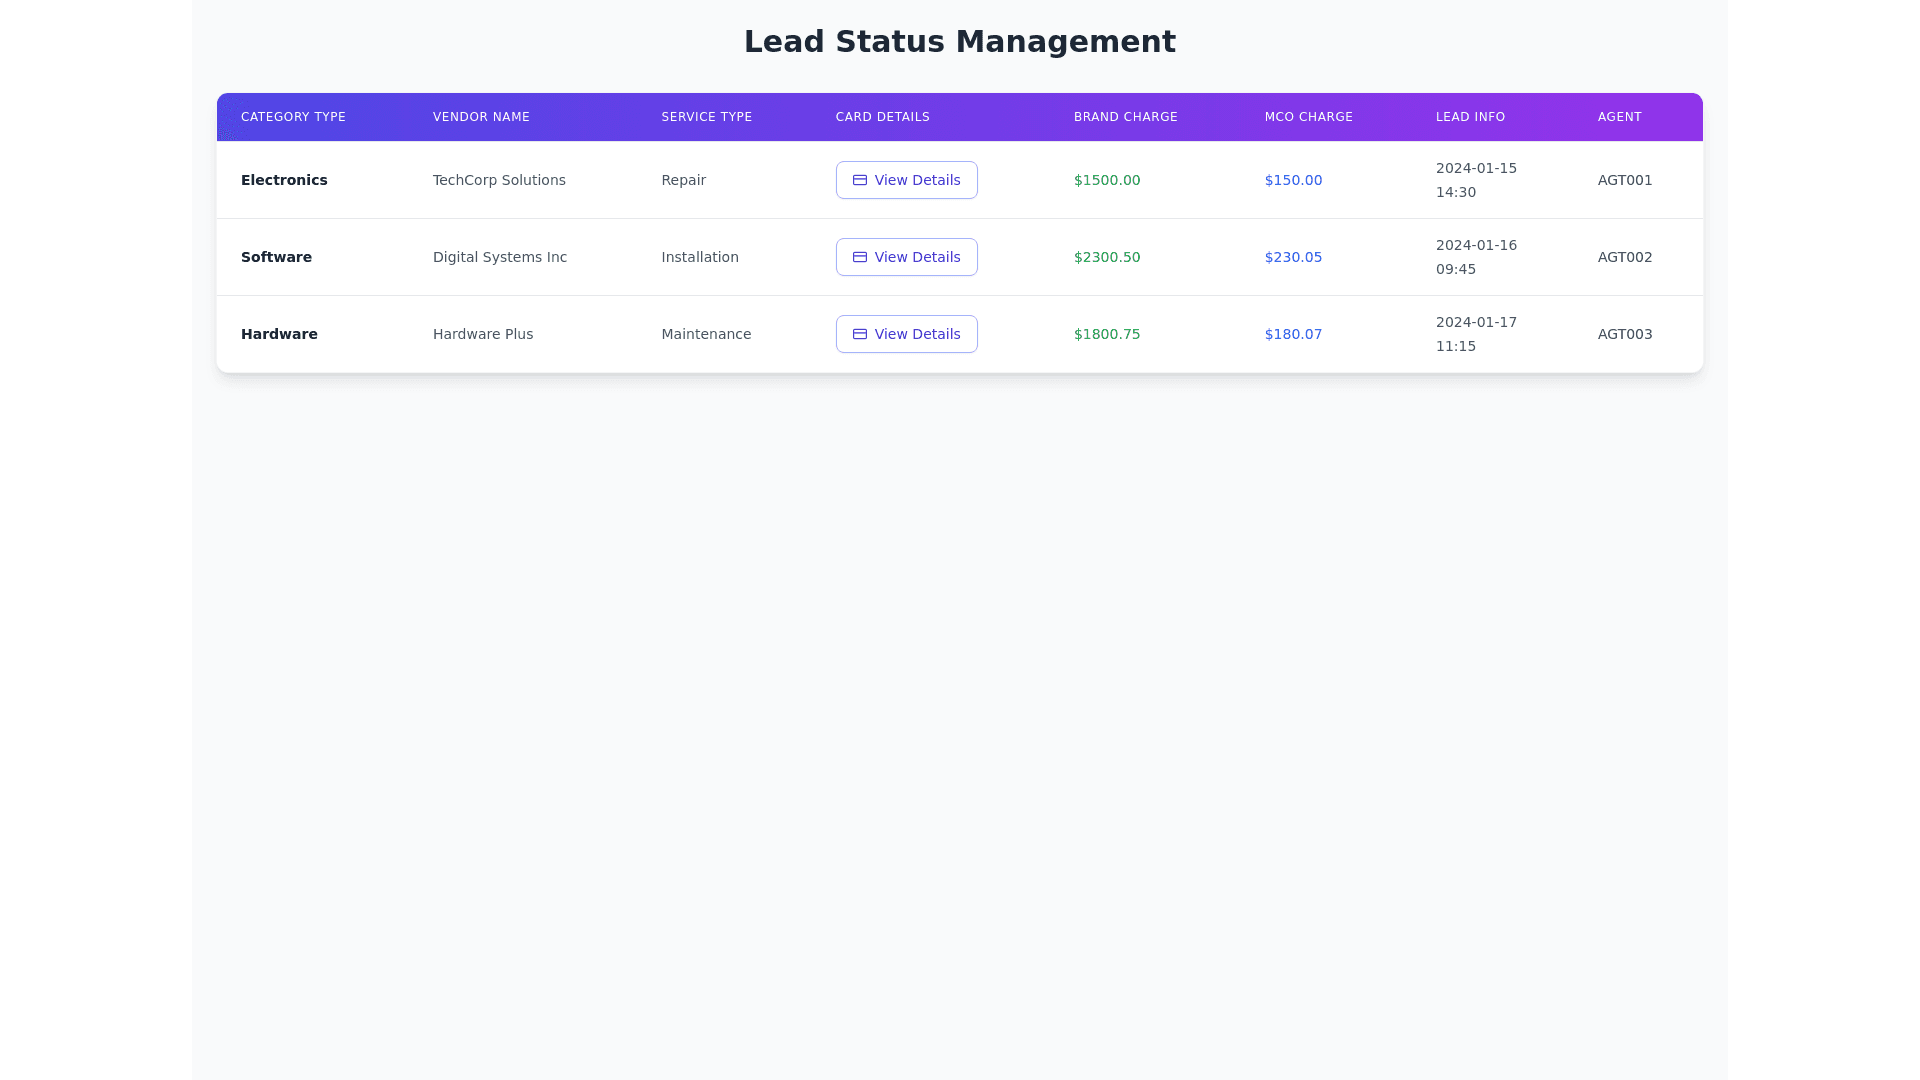Viewport: 1920px width, 1080px height.
Task: Click the Lead Status Management heading
Action: [959, 42]
